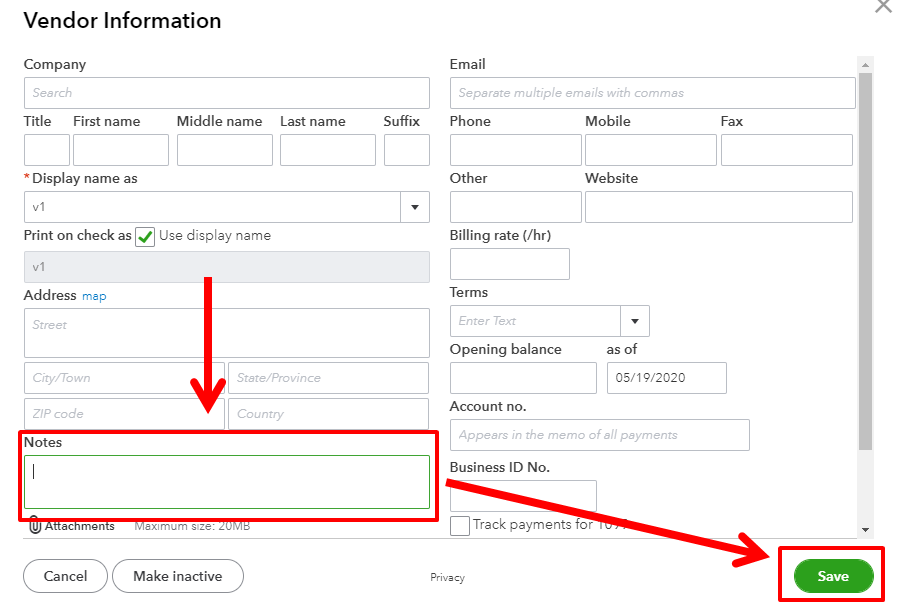Select the opening balance as-of date field
The width and height of the screenshot is (903, 614).
coord(666,378)
